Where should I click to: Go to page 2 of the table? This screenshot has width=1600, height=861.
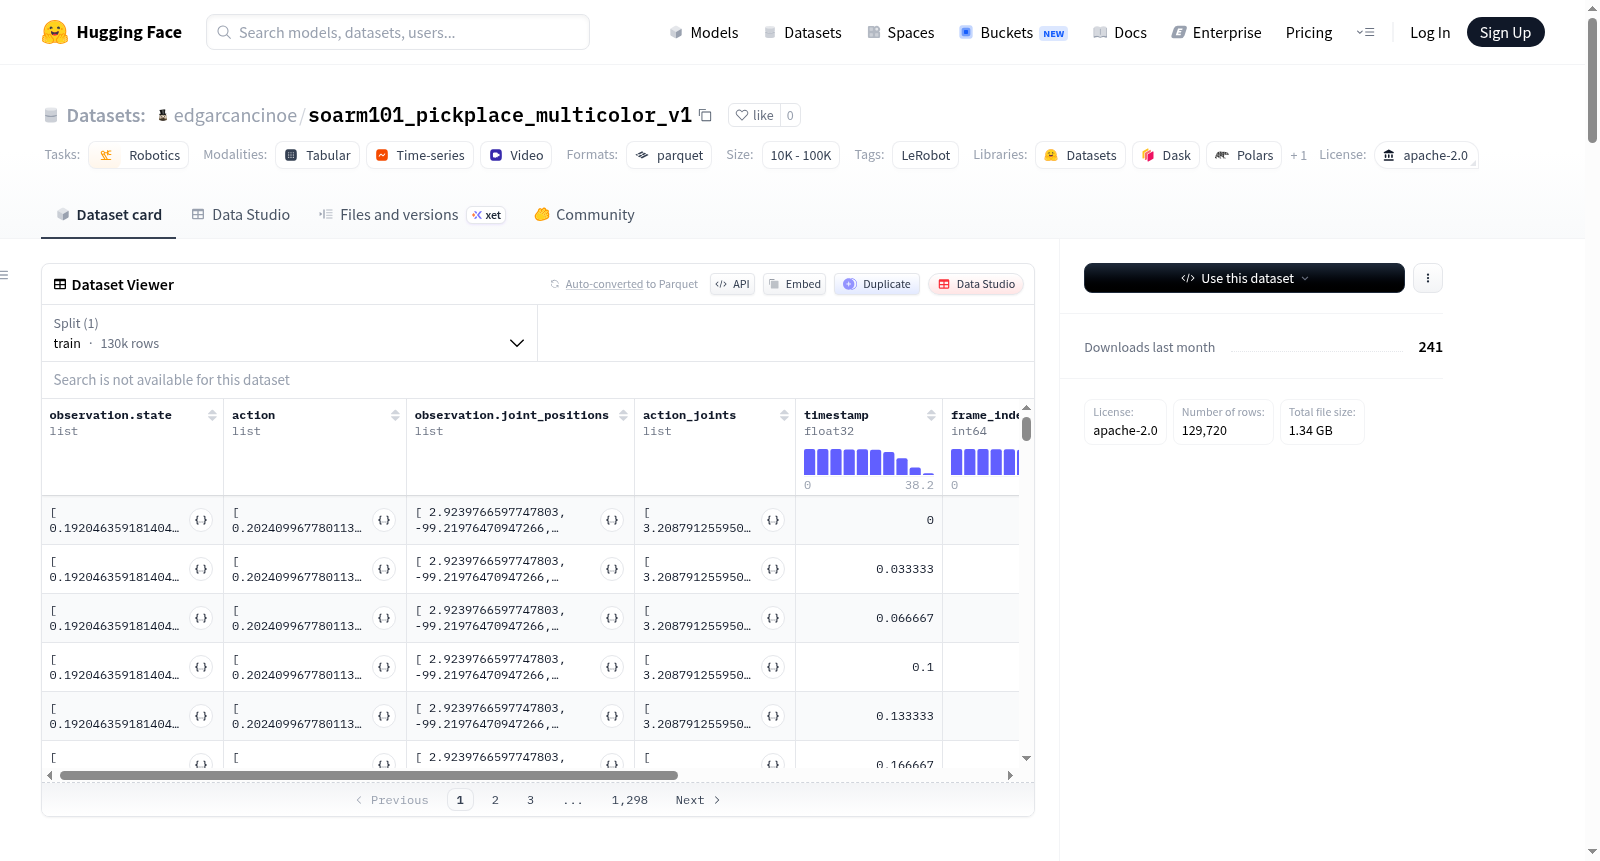click(495, 800)
